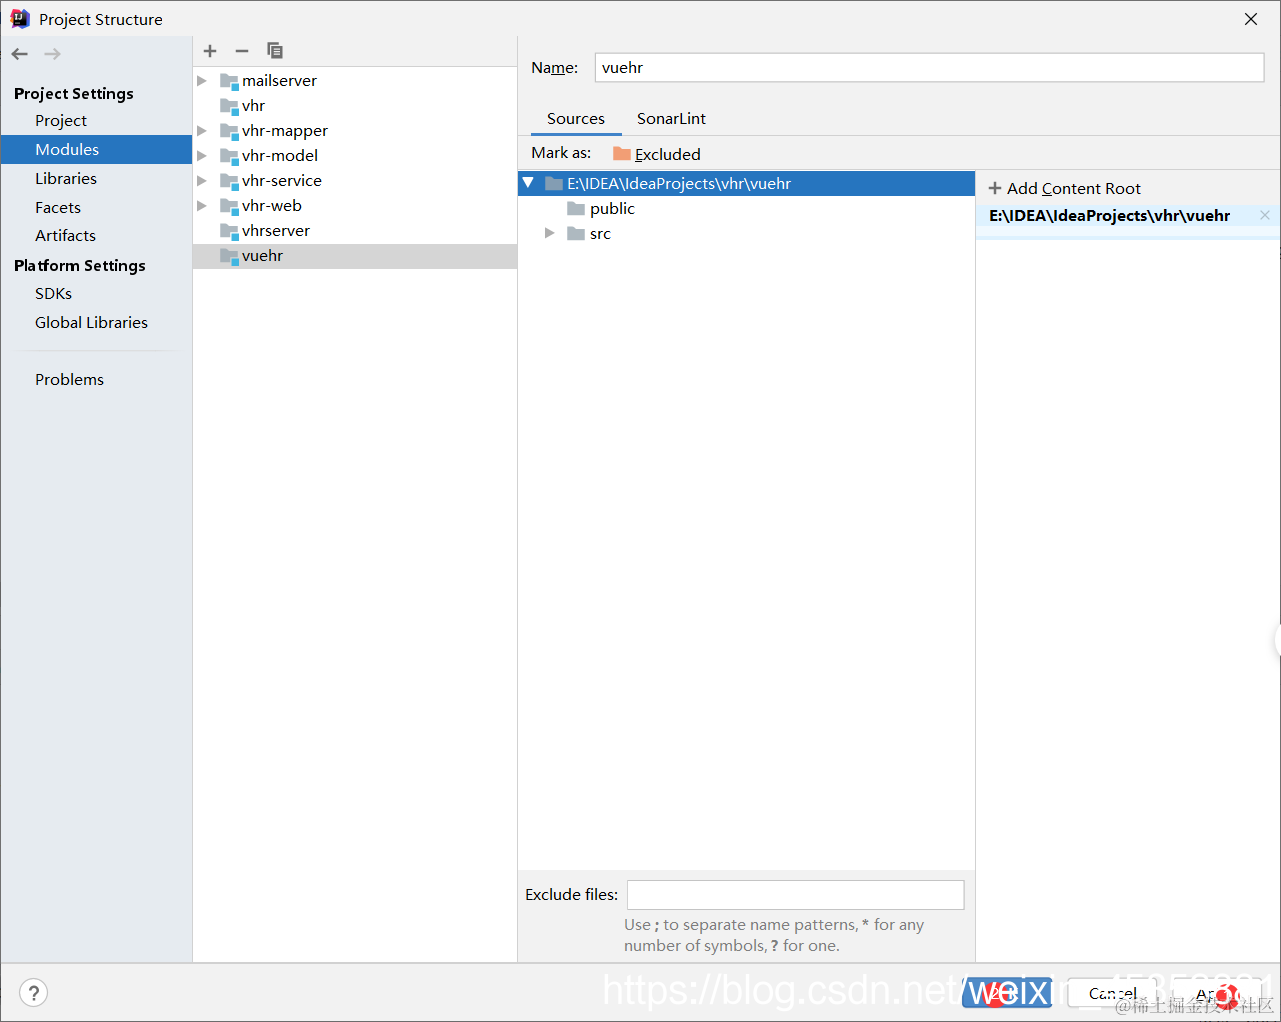Expand the vhr-mapper module node
The height and width of the screenshot is (1022, 1281).
coord(202,131)
